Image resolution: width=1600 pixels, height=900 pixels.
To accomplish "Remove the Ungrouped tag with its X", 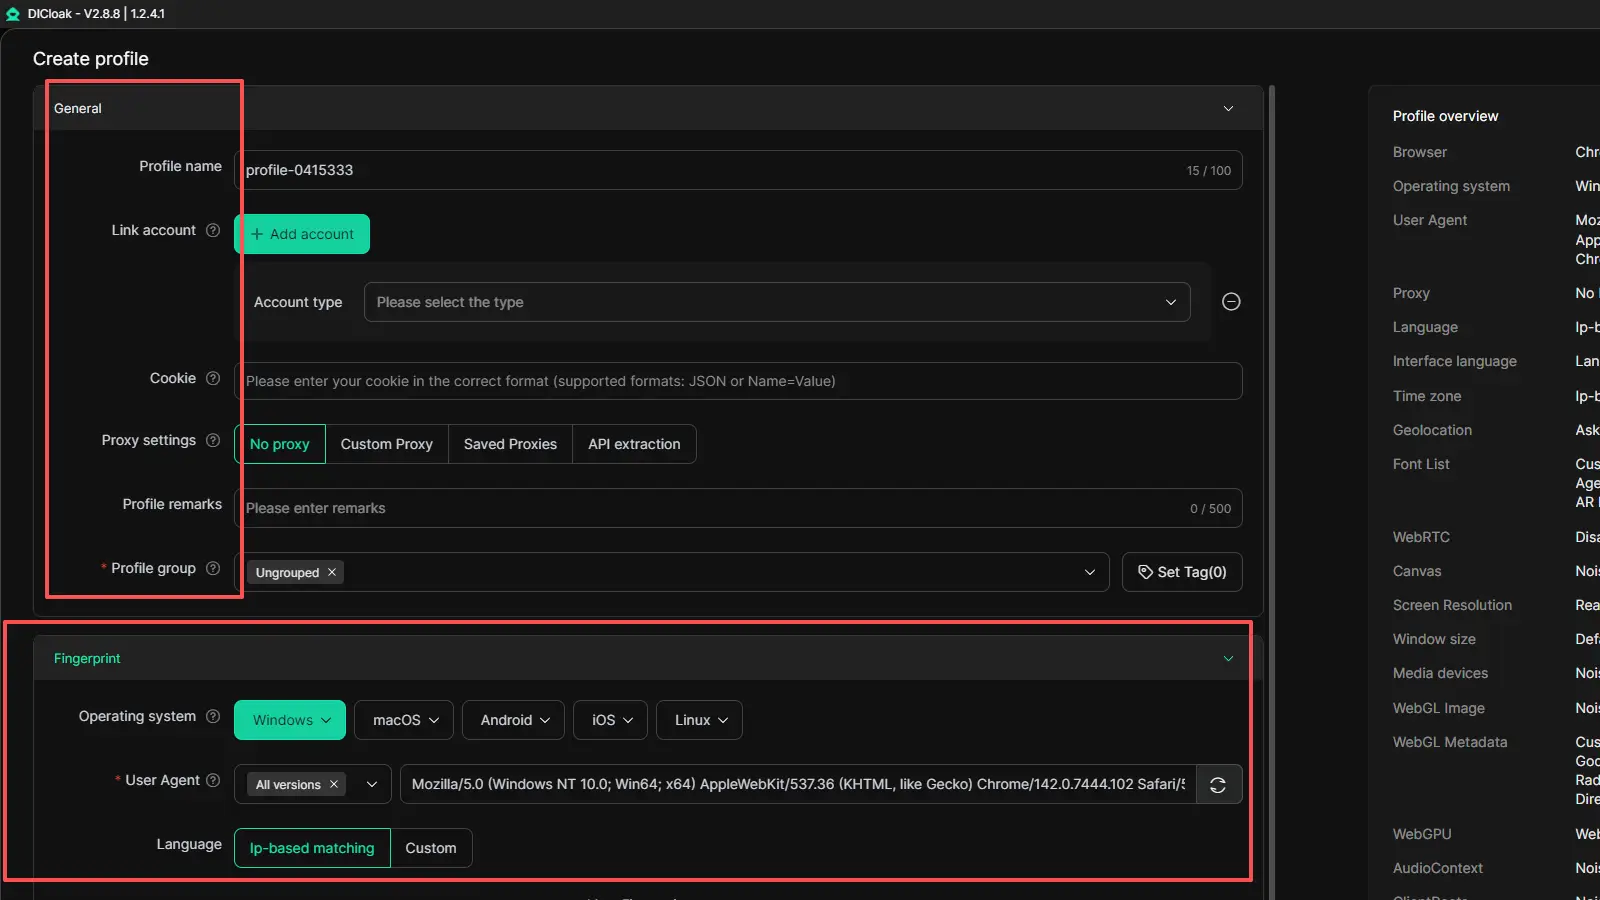I will coord(332,572).
